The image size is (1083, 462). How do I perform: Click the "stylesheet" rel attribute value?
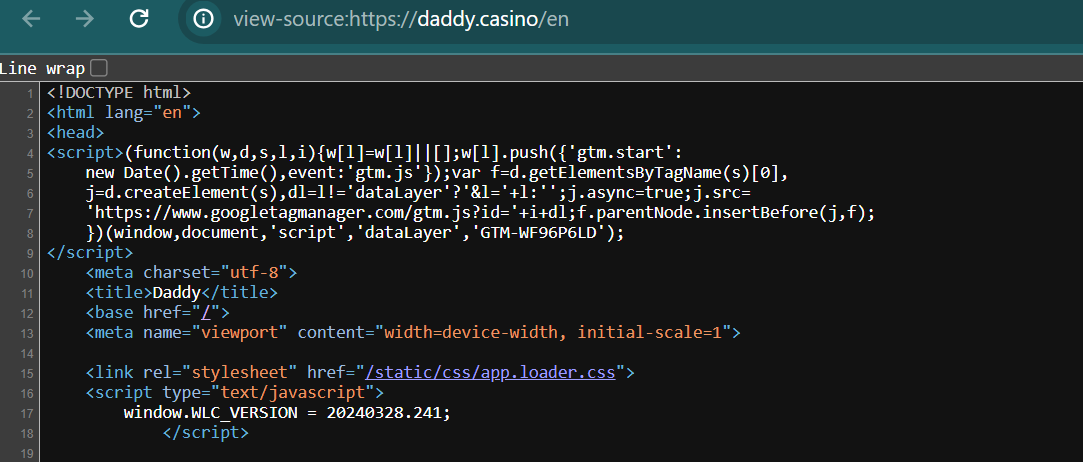pyautogui.click(x=240, y=373)
